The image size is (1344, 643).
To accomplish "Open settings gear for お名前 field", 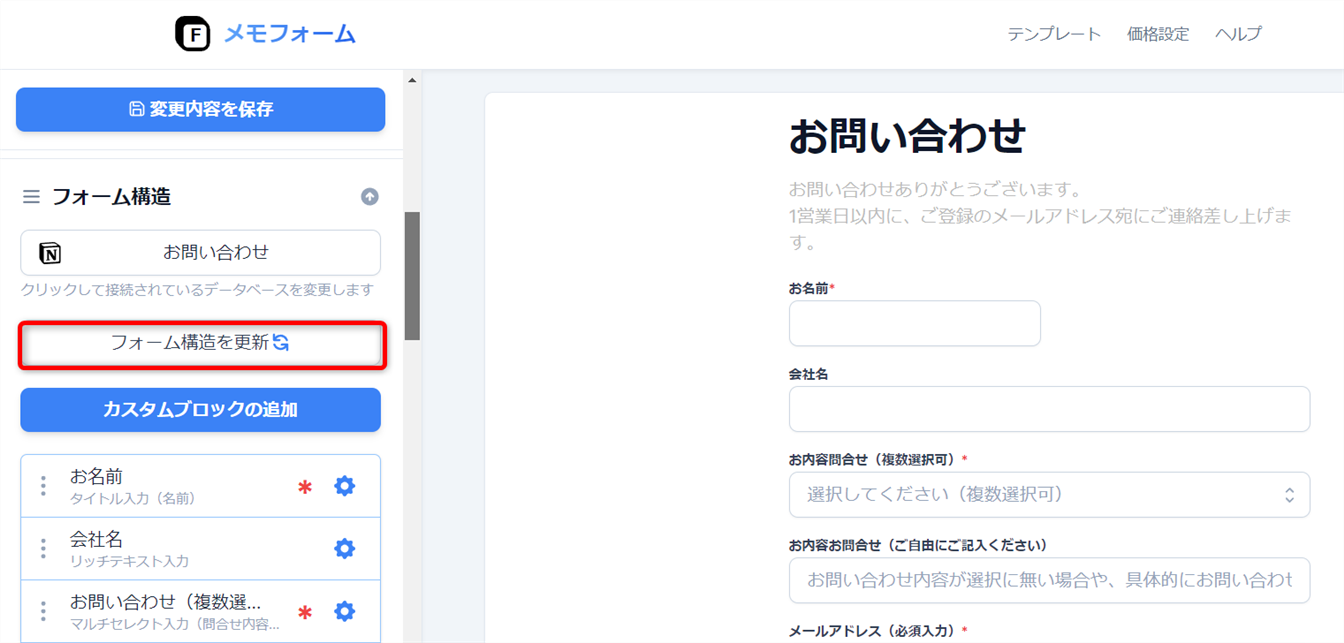I will tap(344, 486).
